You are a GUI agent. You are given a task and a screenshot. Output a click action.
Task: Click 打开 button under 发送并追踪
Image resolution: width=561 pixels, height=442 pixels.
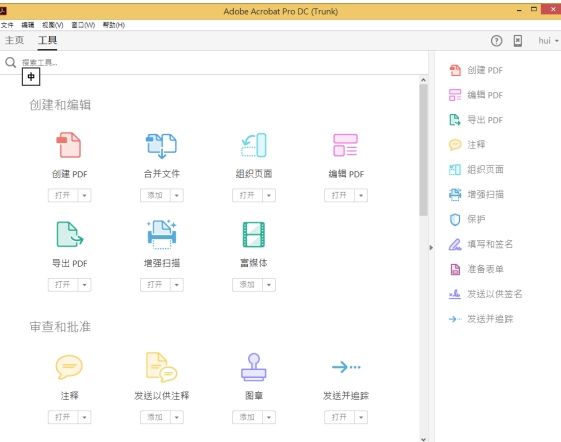(x=340, y=417)
